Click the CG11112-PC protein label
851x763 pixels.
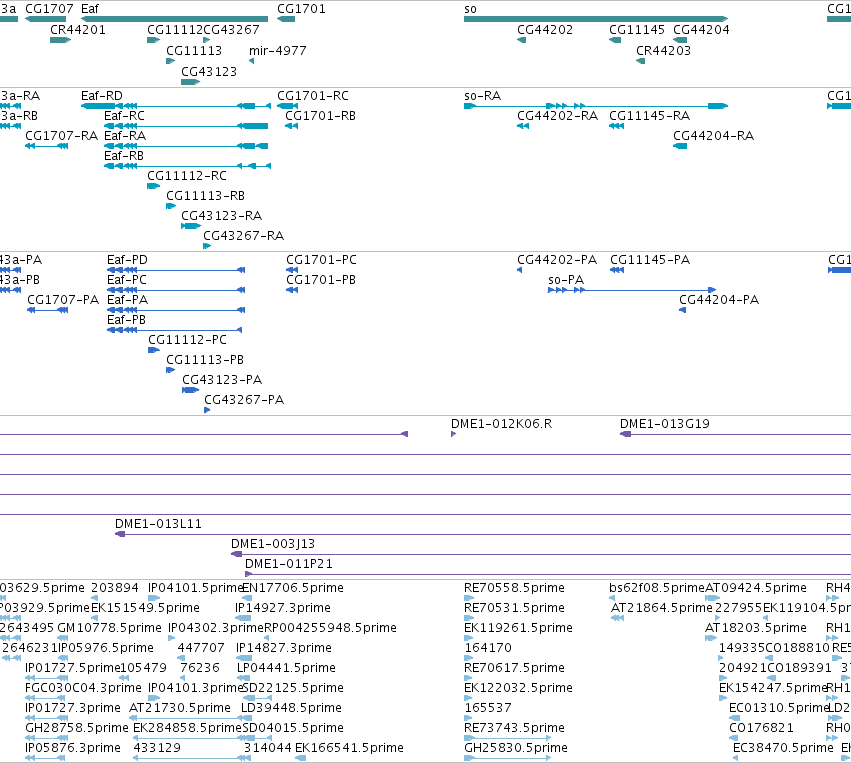[x=187, y=340]
